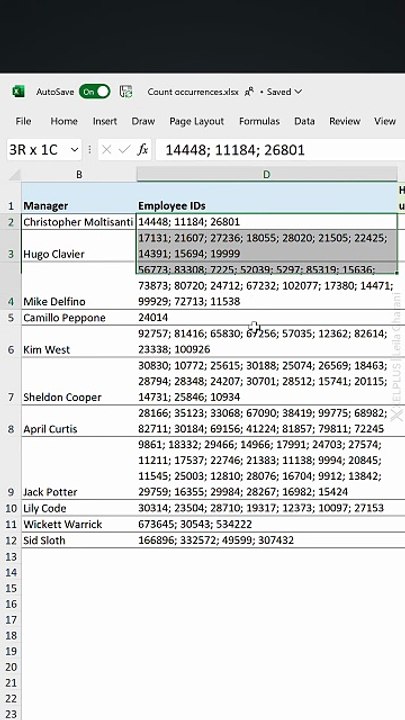Click the save workbook icon beside AutoSave
This screenshot has height=720, width=405.
[126, 91]
